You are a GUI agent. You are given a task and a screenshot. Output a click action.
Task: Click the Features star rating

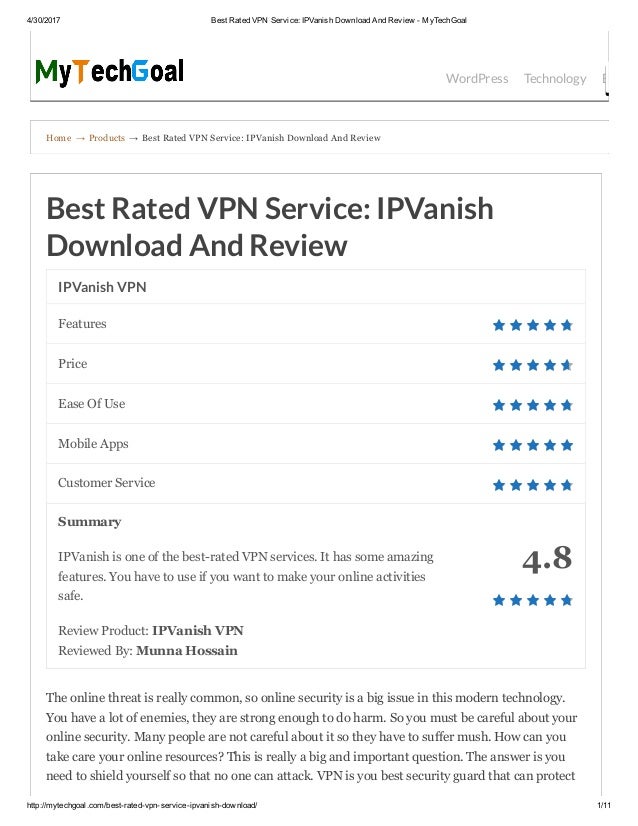(x=533, y=325)
